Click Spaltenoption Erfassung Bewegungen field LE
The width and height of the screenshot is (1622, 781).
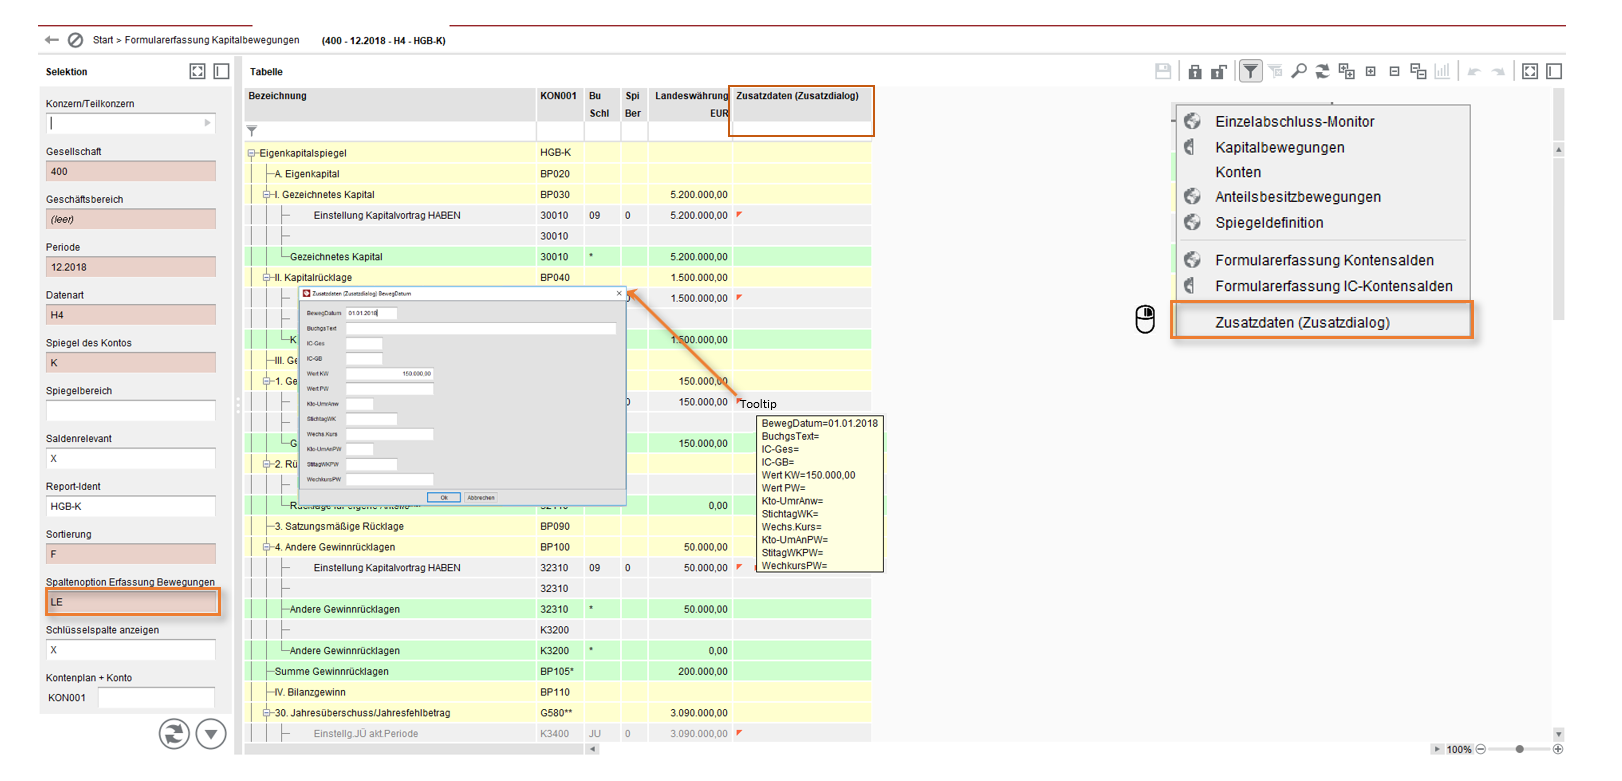tap(132, 602)
